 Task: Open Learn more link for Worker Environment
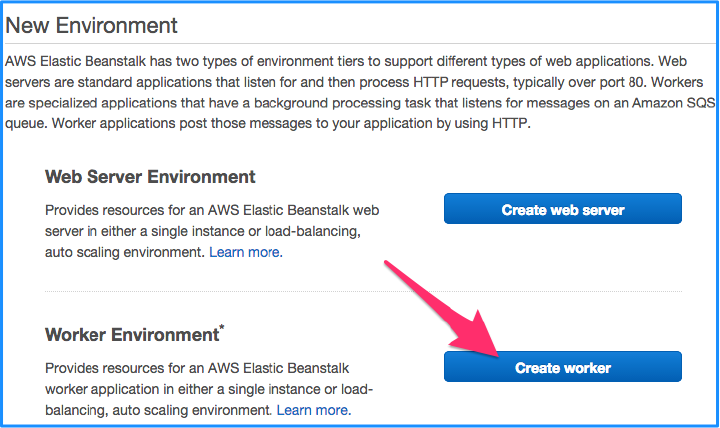click(x=314, y=410)
